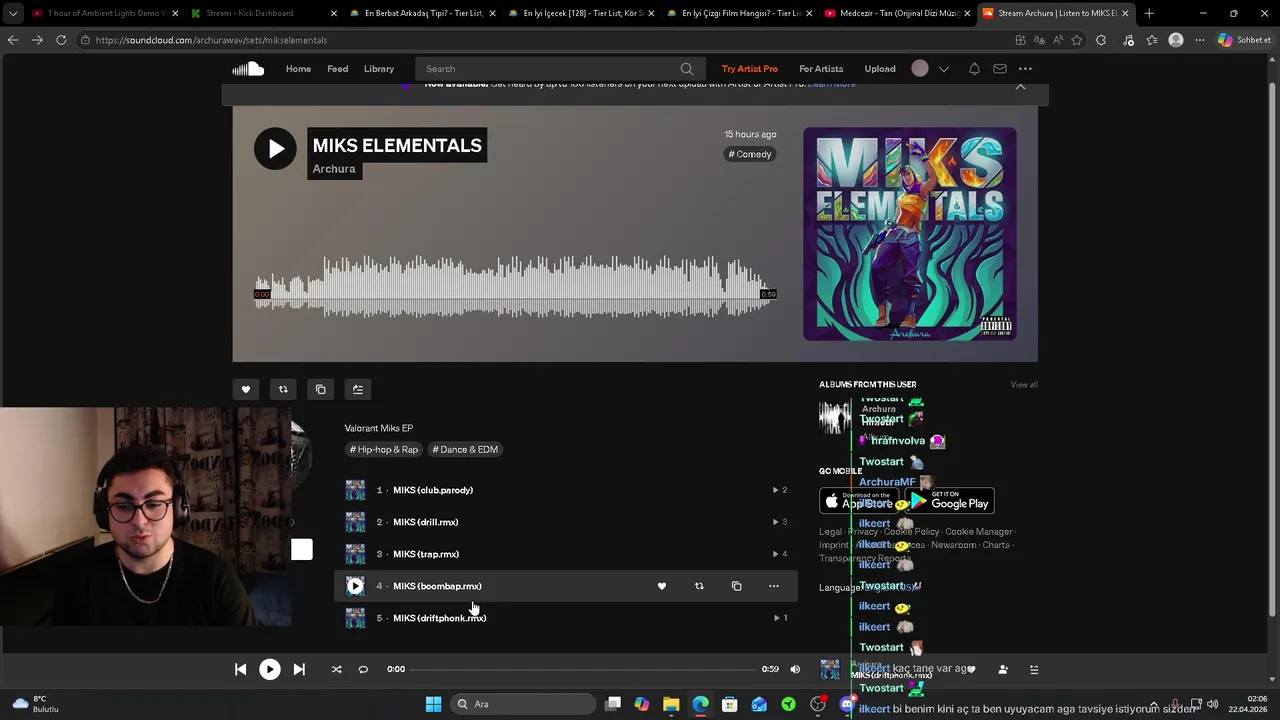
Task: Open the Sohbet et Copilot button
Action: (x=1246, y=40)
